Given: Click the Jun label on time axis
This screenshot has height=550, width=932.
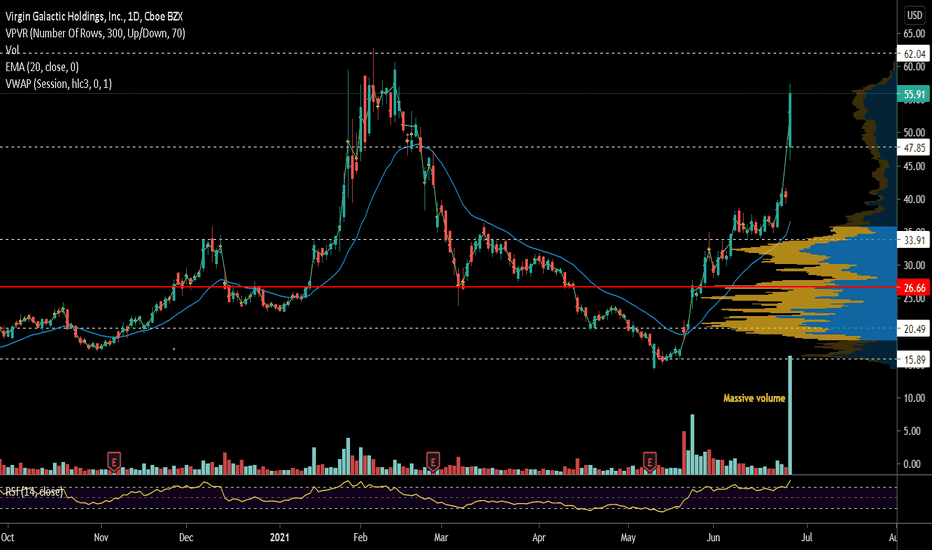Looking at the screenshot, I should pos(713,538).
